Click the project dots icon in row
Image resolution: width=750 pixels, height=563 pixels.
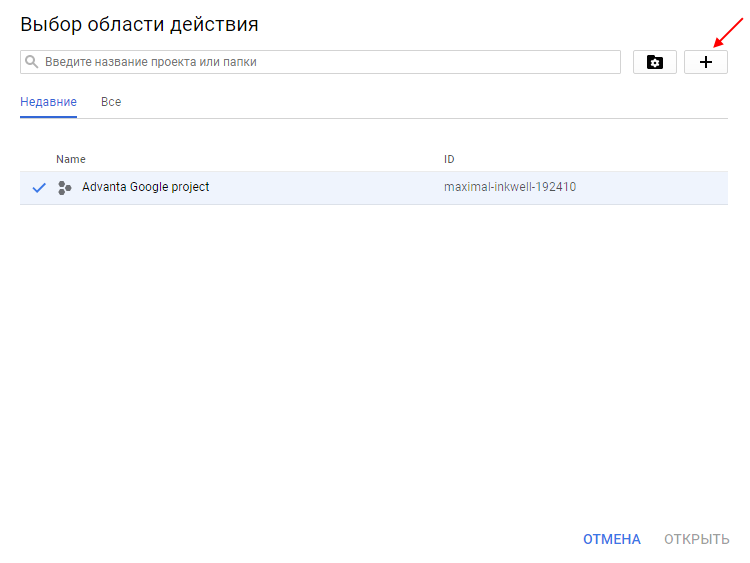[x=65, y=187]
